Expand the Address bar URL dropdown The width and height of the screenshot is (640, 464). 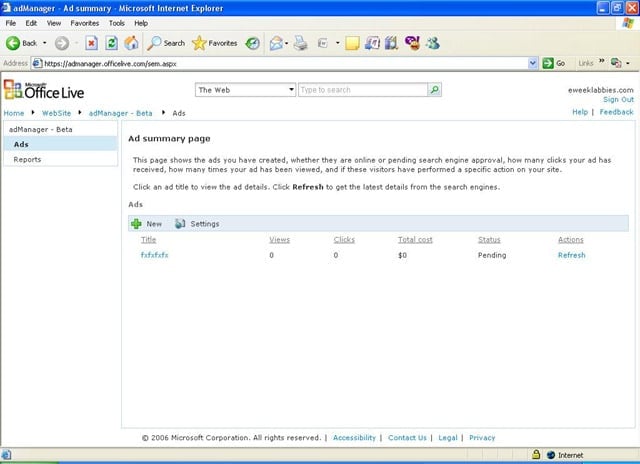tap(532, 63)
